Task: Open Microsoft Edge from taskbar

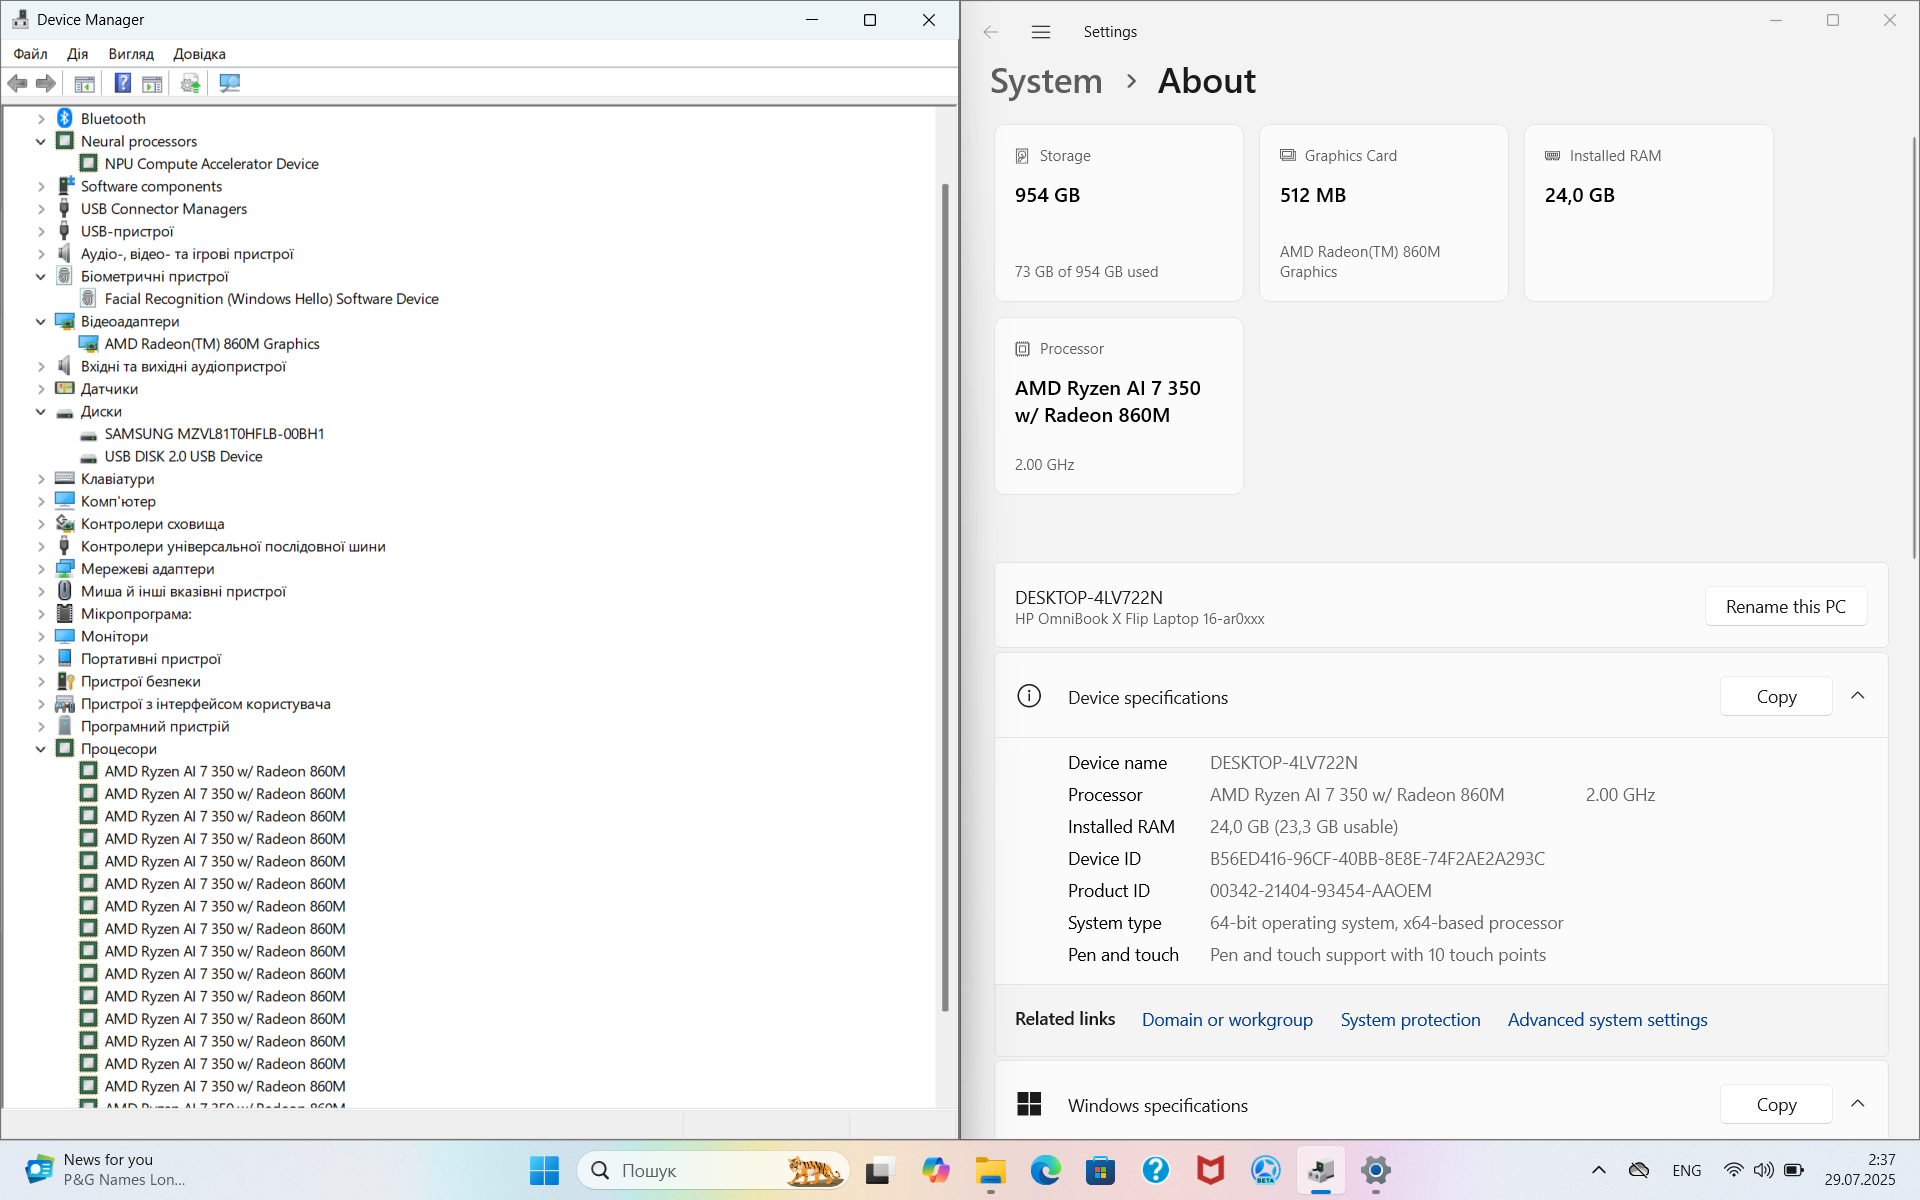Action: (x=1046, y=1170)
